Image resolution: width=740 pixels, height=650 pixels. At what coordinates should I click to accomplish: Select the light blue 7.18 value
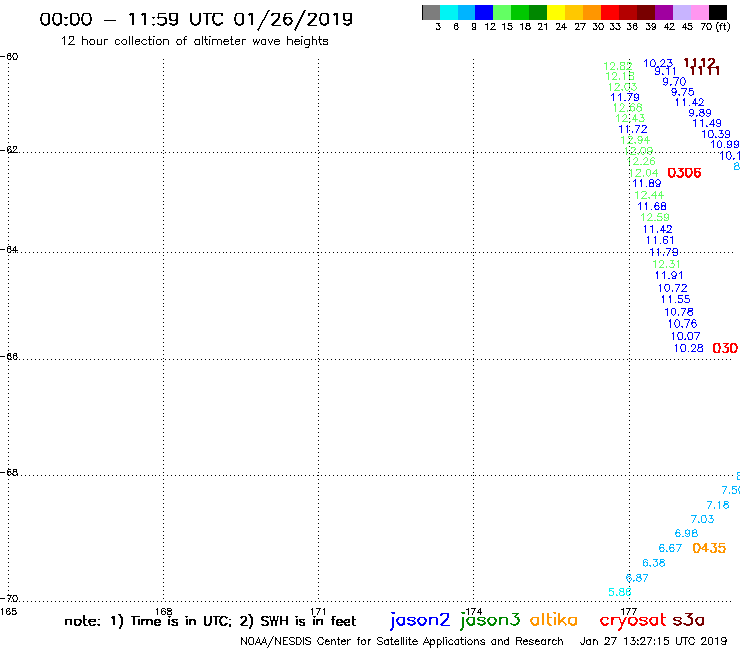pyautogui.click(x=718, y=505)
